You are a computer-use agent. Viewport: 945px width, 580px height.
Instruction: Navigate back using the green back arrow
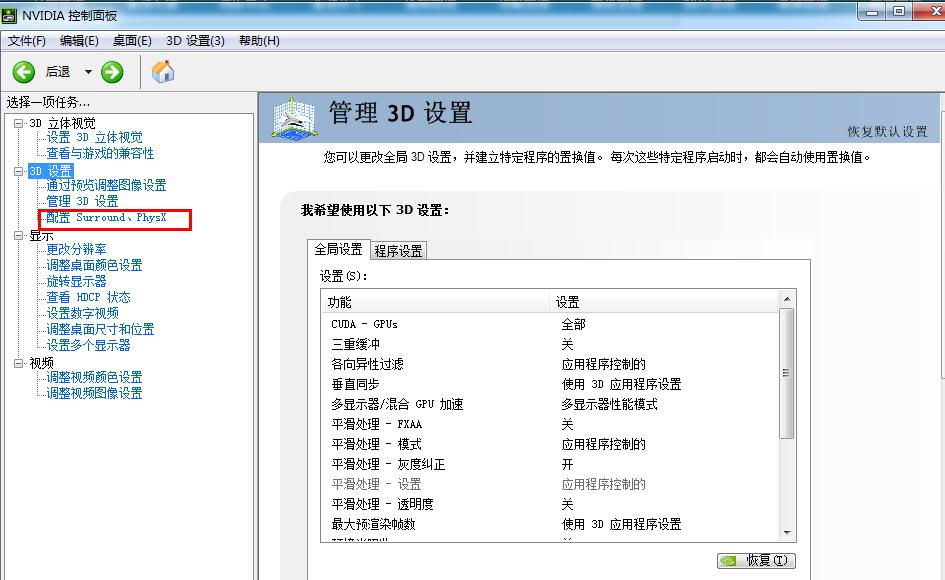pyautogui.click(x=24, y=71)
